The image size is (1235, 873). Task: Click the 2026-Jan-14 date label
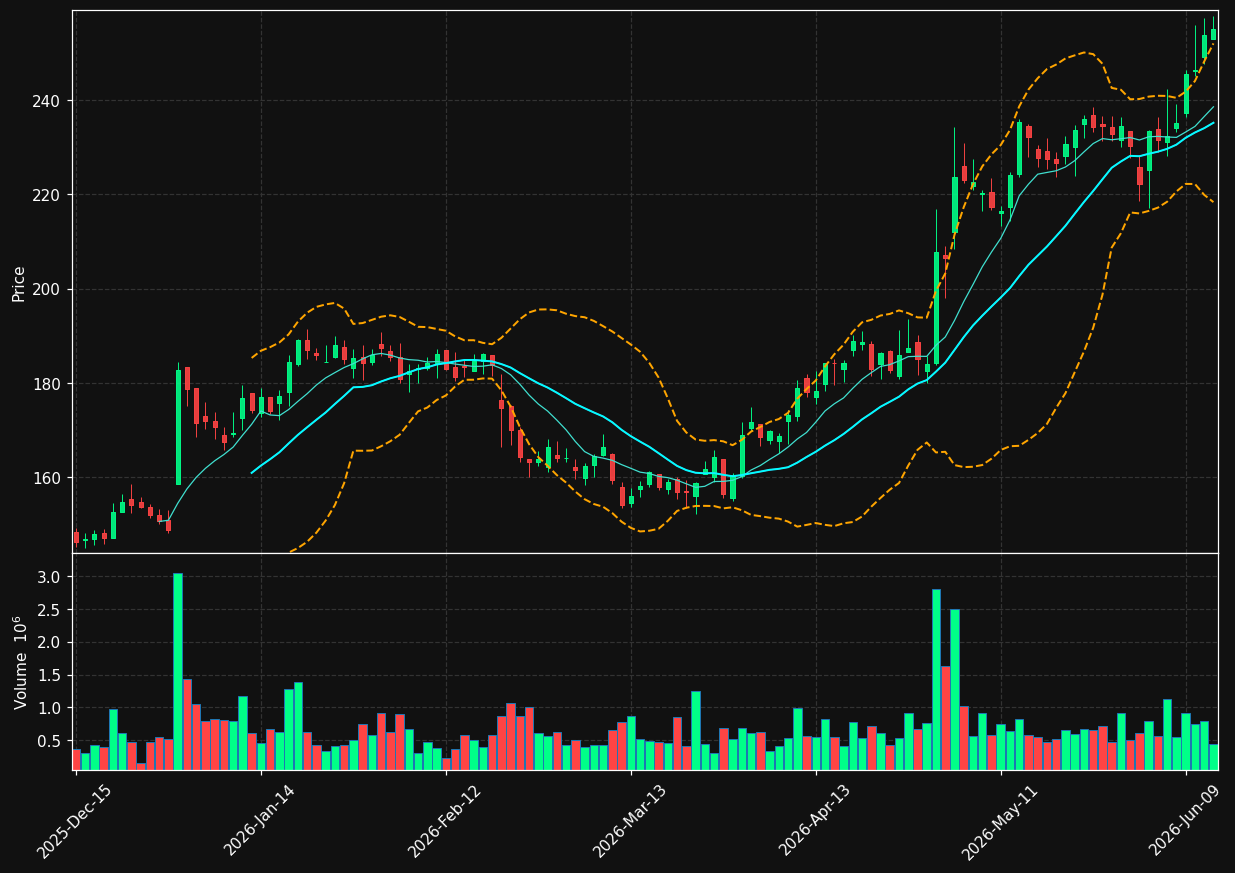(x=260, y=820)
